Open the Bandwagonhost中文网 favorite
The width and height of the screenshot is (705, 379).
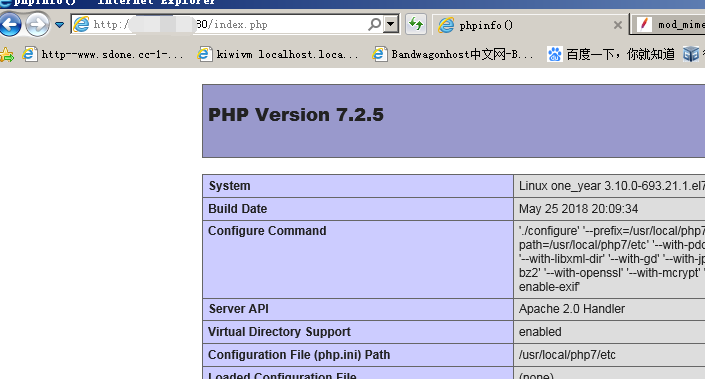pyautogui.click(x=453, y=54)
